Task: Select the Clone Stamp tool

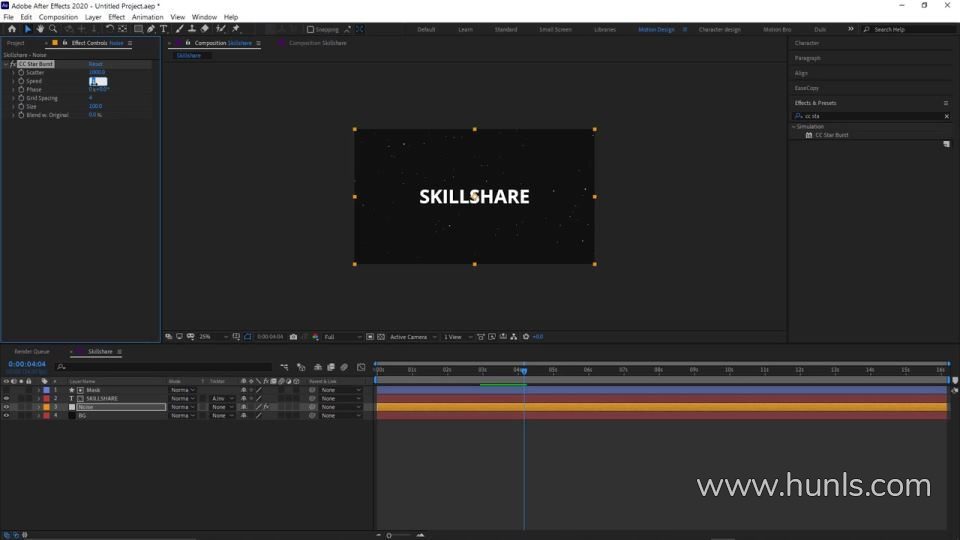Action: (192, 29)
